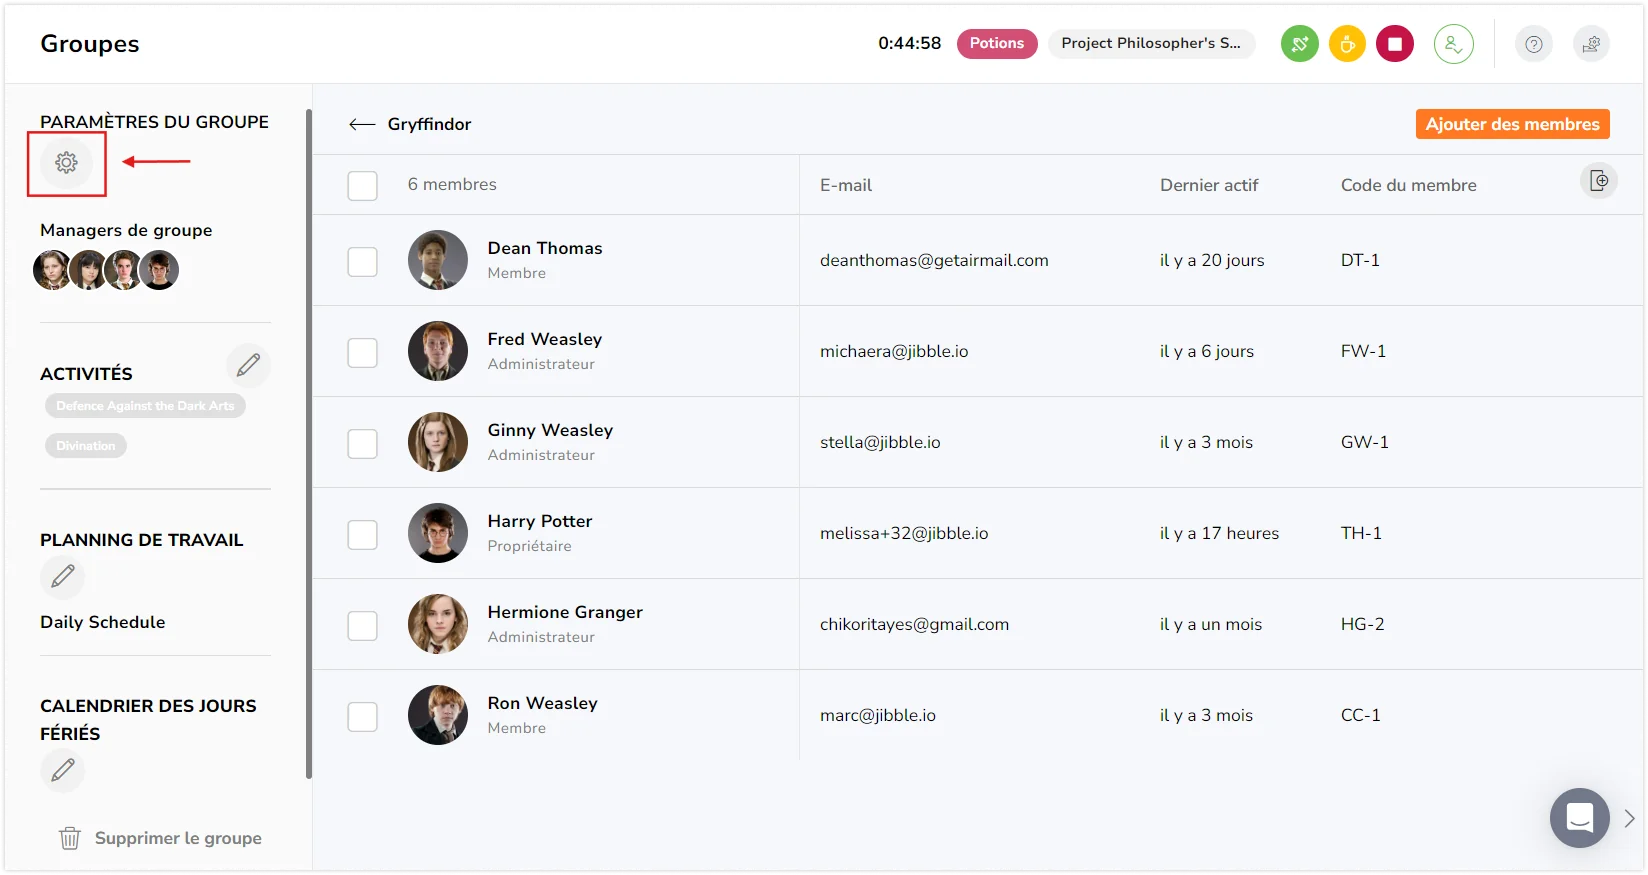1648x875 pixels.
Task: Edit the work schedule pencil icon
Action: coord(62,576)
